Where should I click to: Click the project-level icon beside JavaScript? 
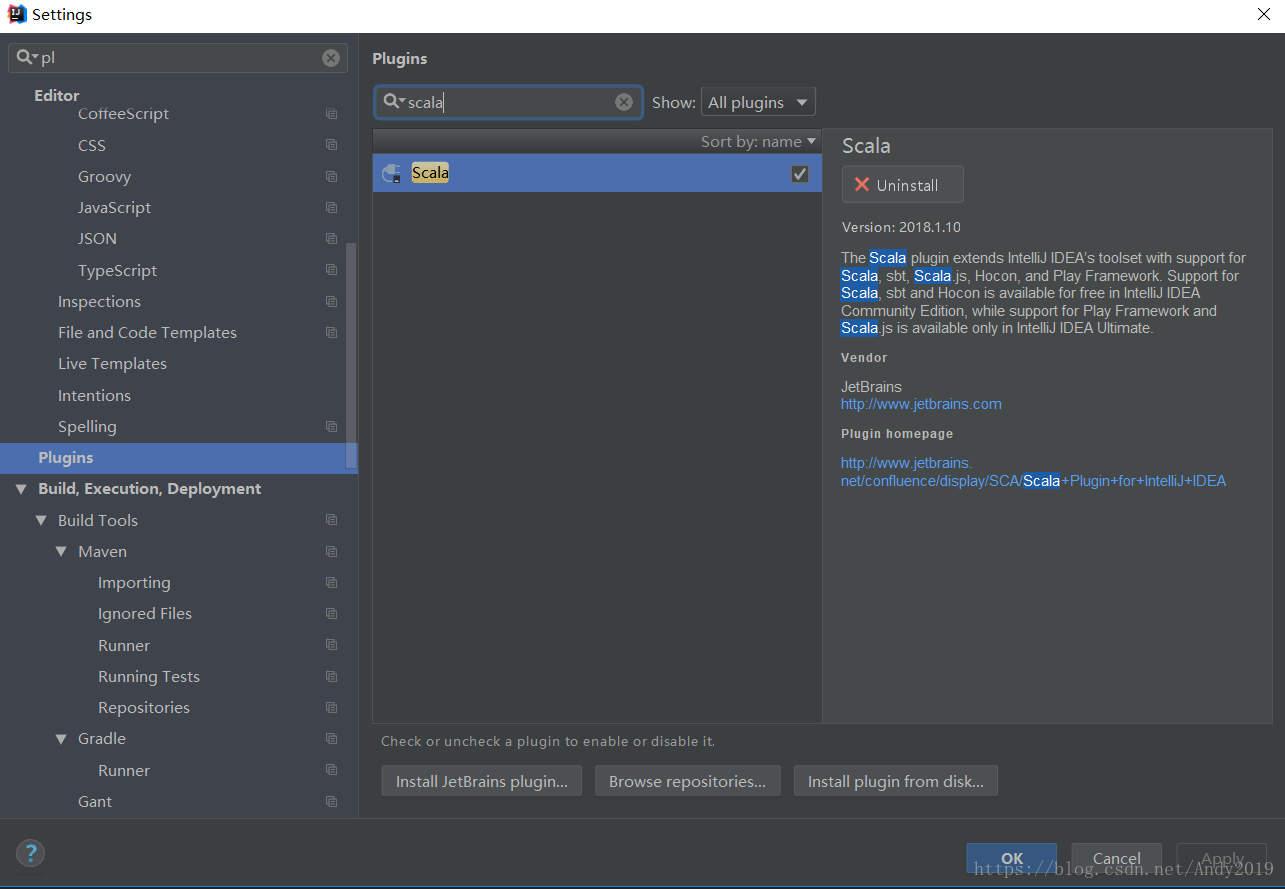332,208
